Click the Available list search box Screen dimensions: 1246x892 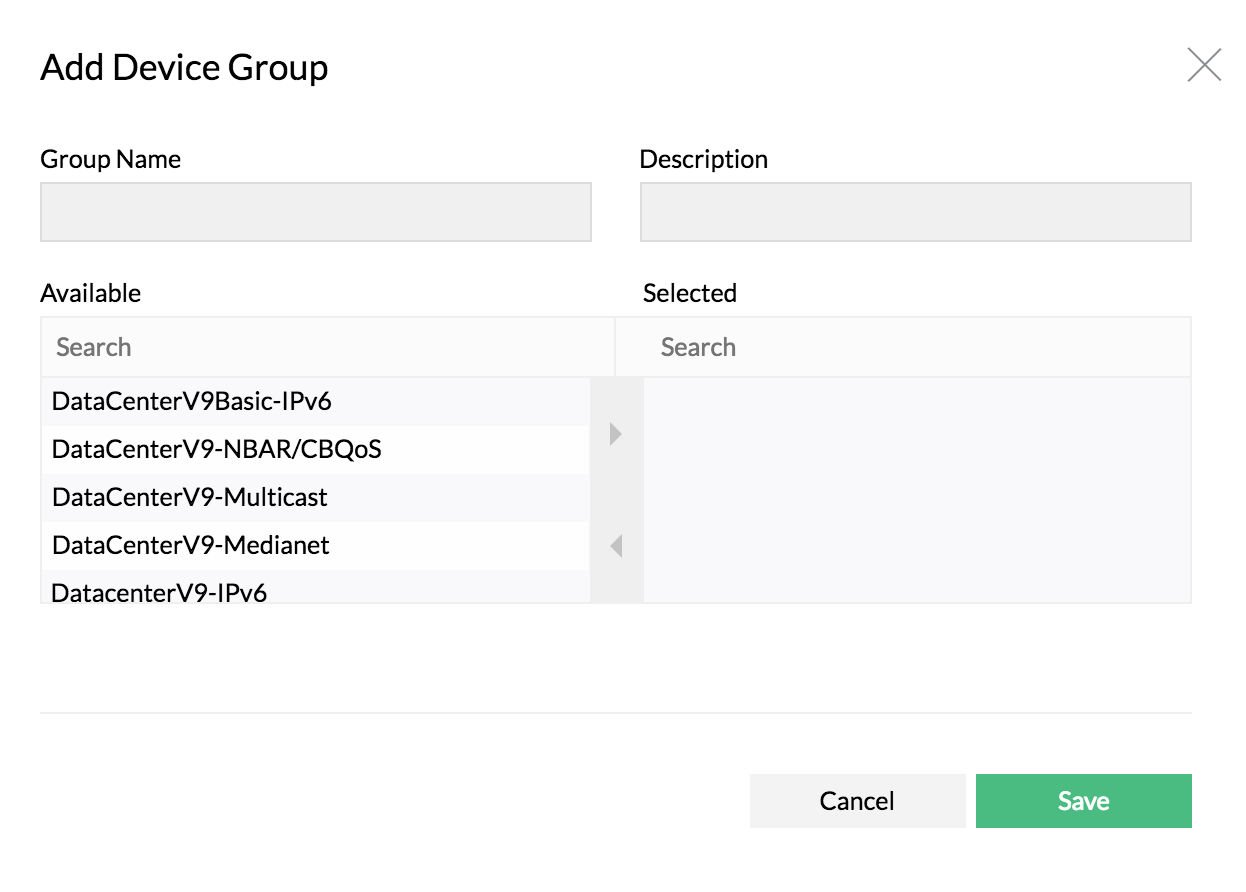click(327, 347)
